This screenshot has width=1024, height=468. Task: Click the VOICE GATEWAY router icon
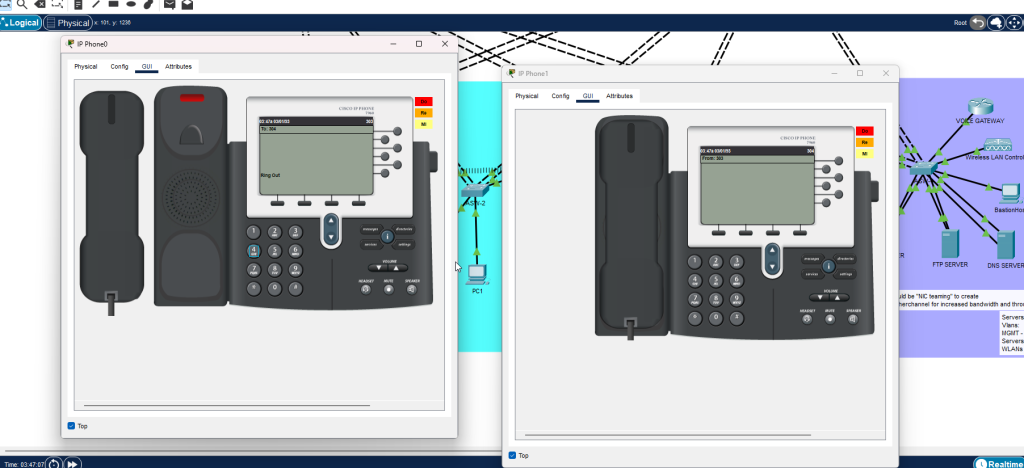[979, 107]
